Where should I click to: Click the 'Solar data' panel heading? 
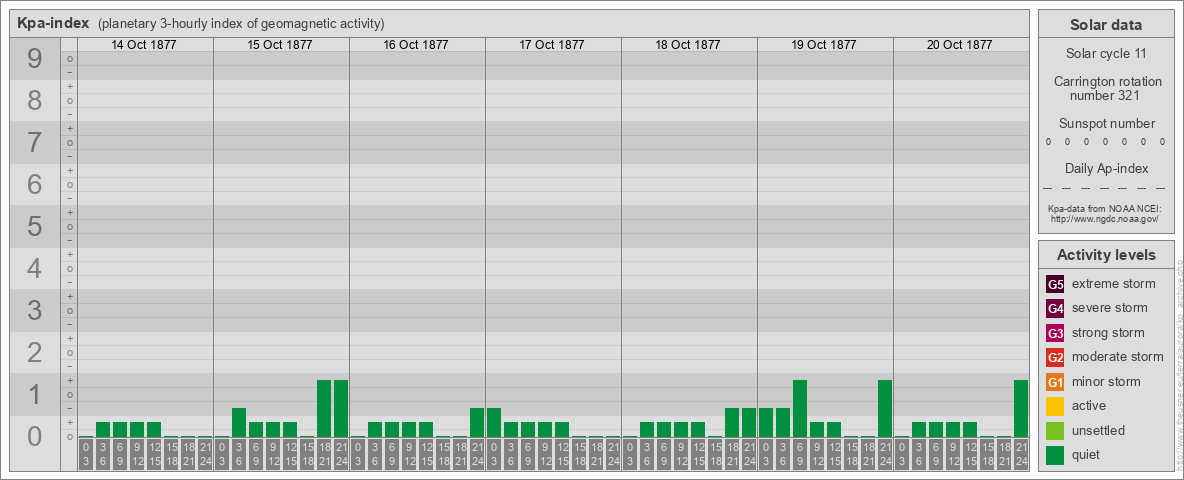tap(1106, 25)
